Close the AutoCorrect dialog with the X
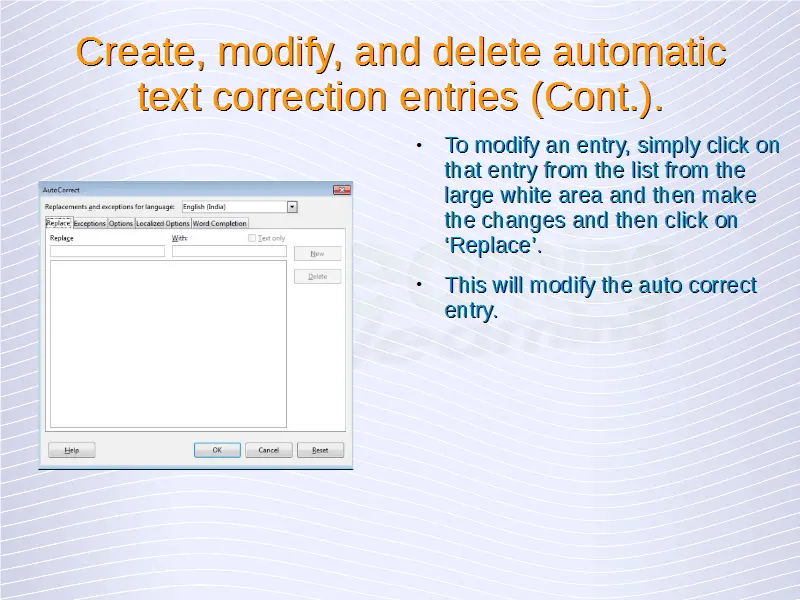The width and height of the screenshot is (800, 600). 342,189
